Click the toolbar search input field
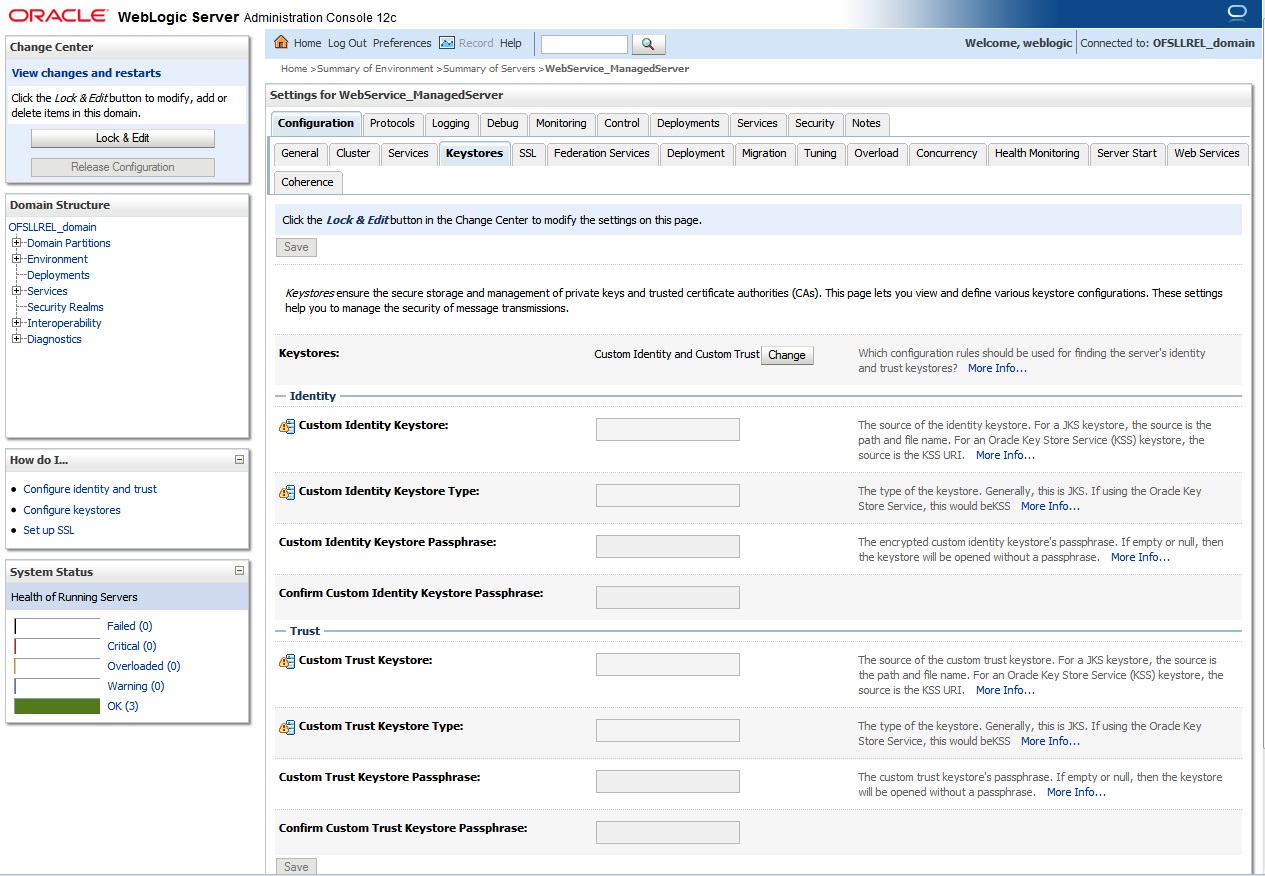 (584, 44)
